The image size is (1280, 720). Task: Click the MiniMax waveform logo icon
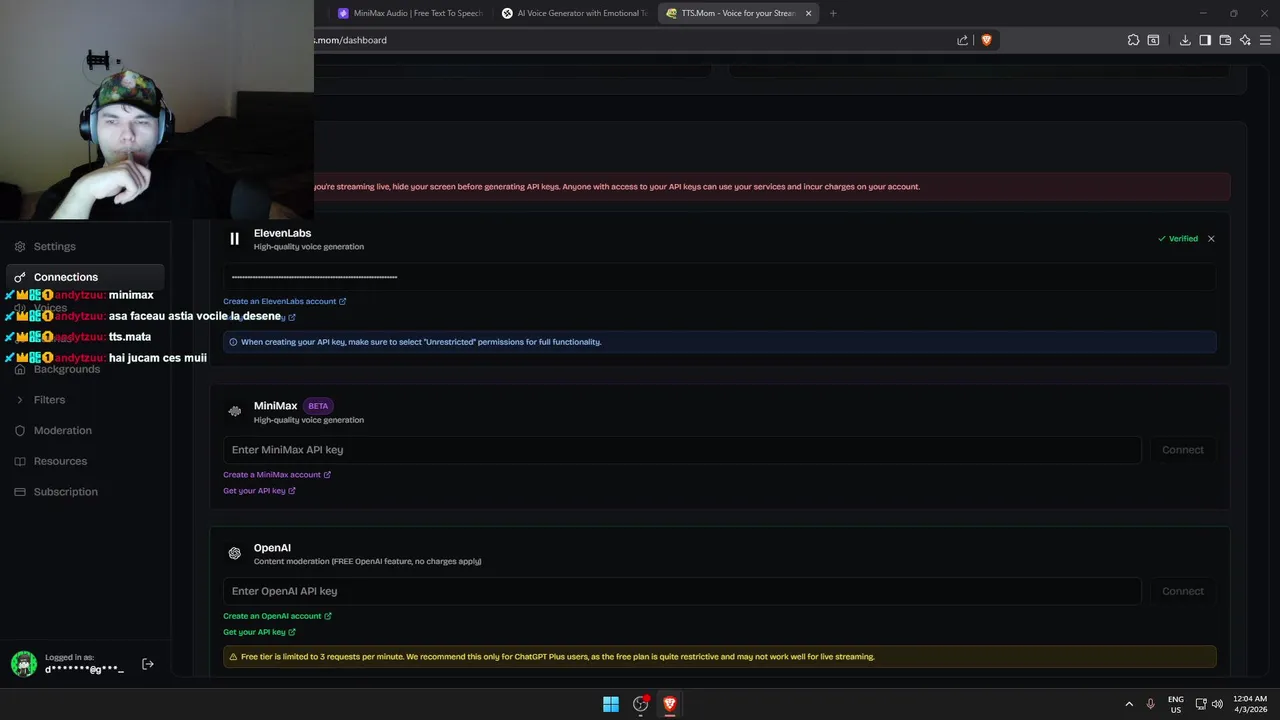pos(234,411)
